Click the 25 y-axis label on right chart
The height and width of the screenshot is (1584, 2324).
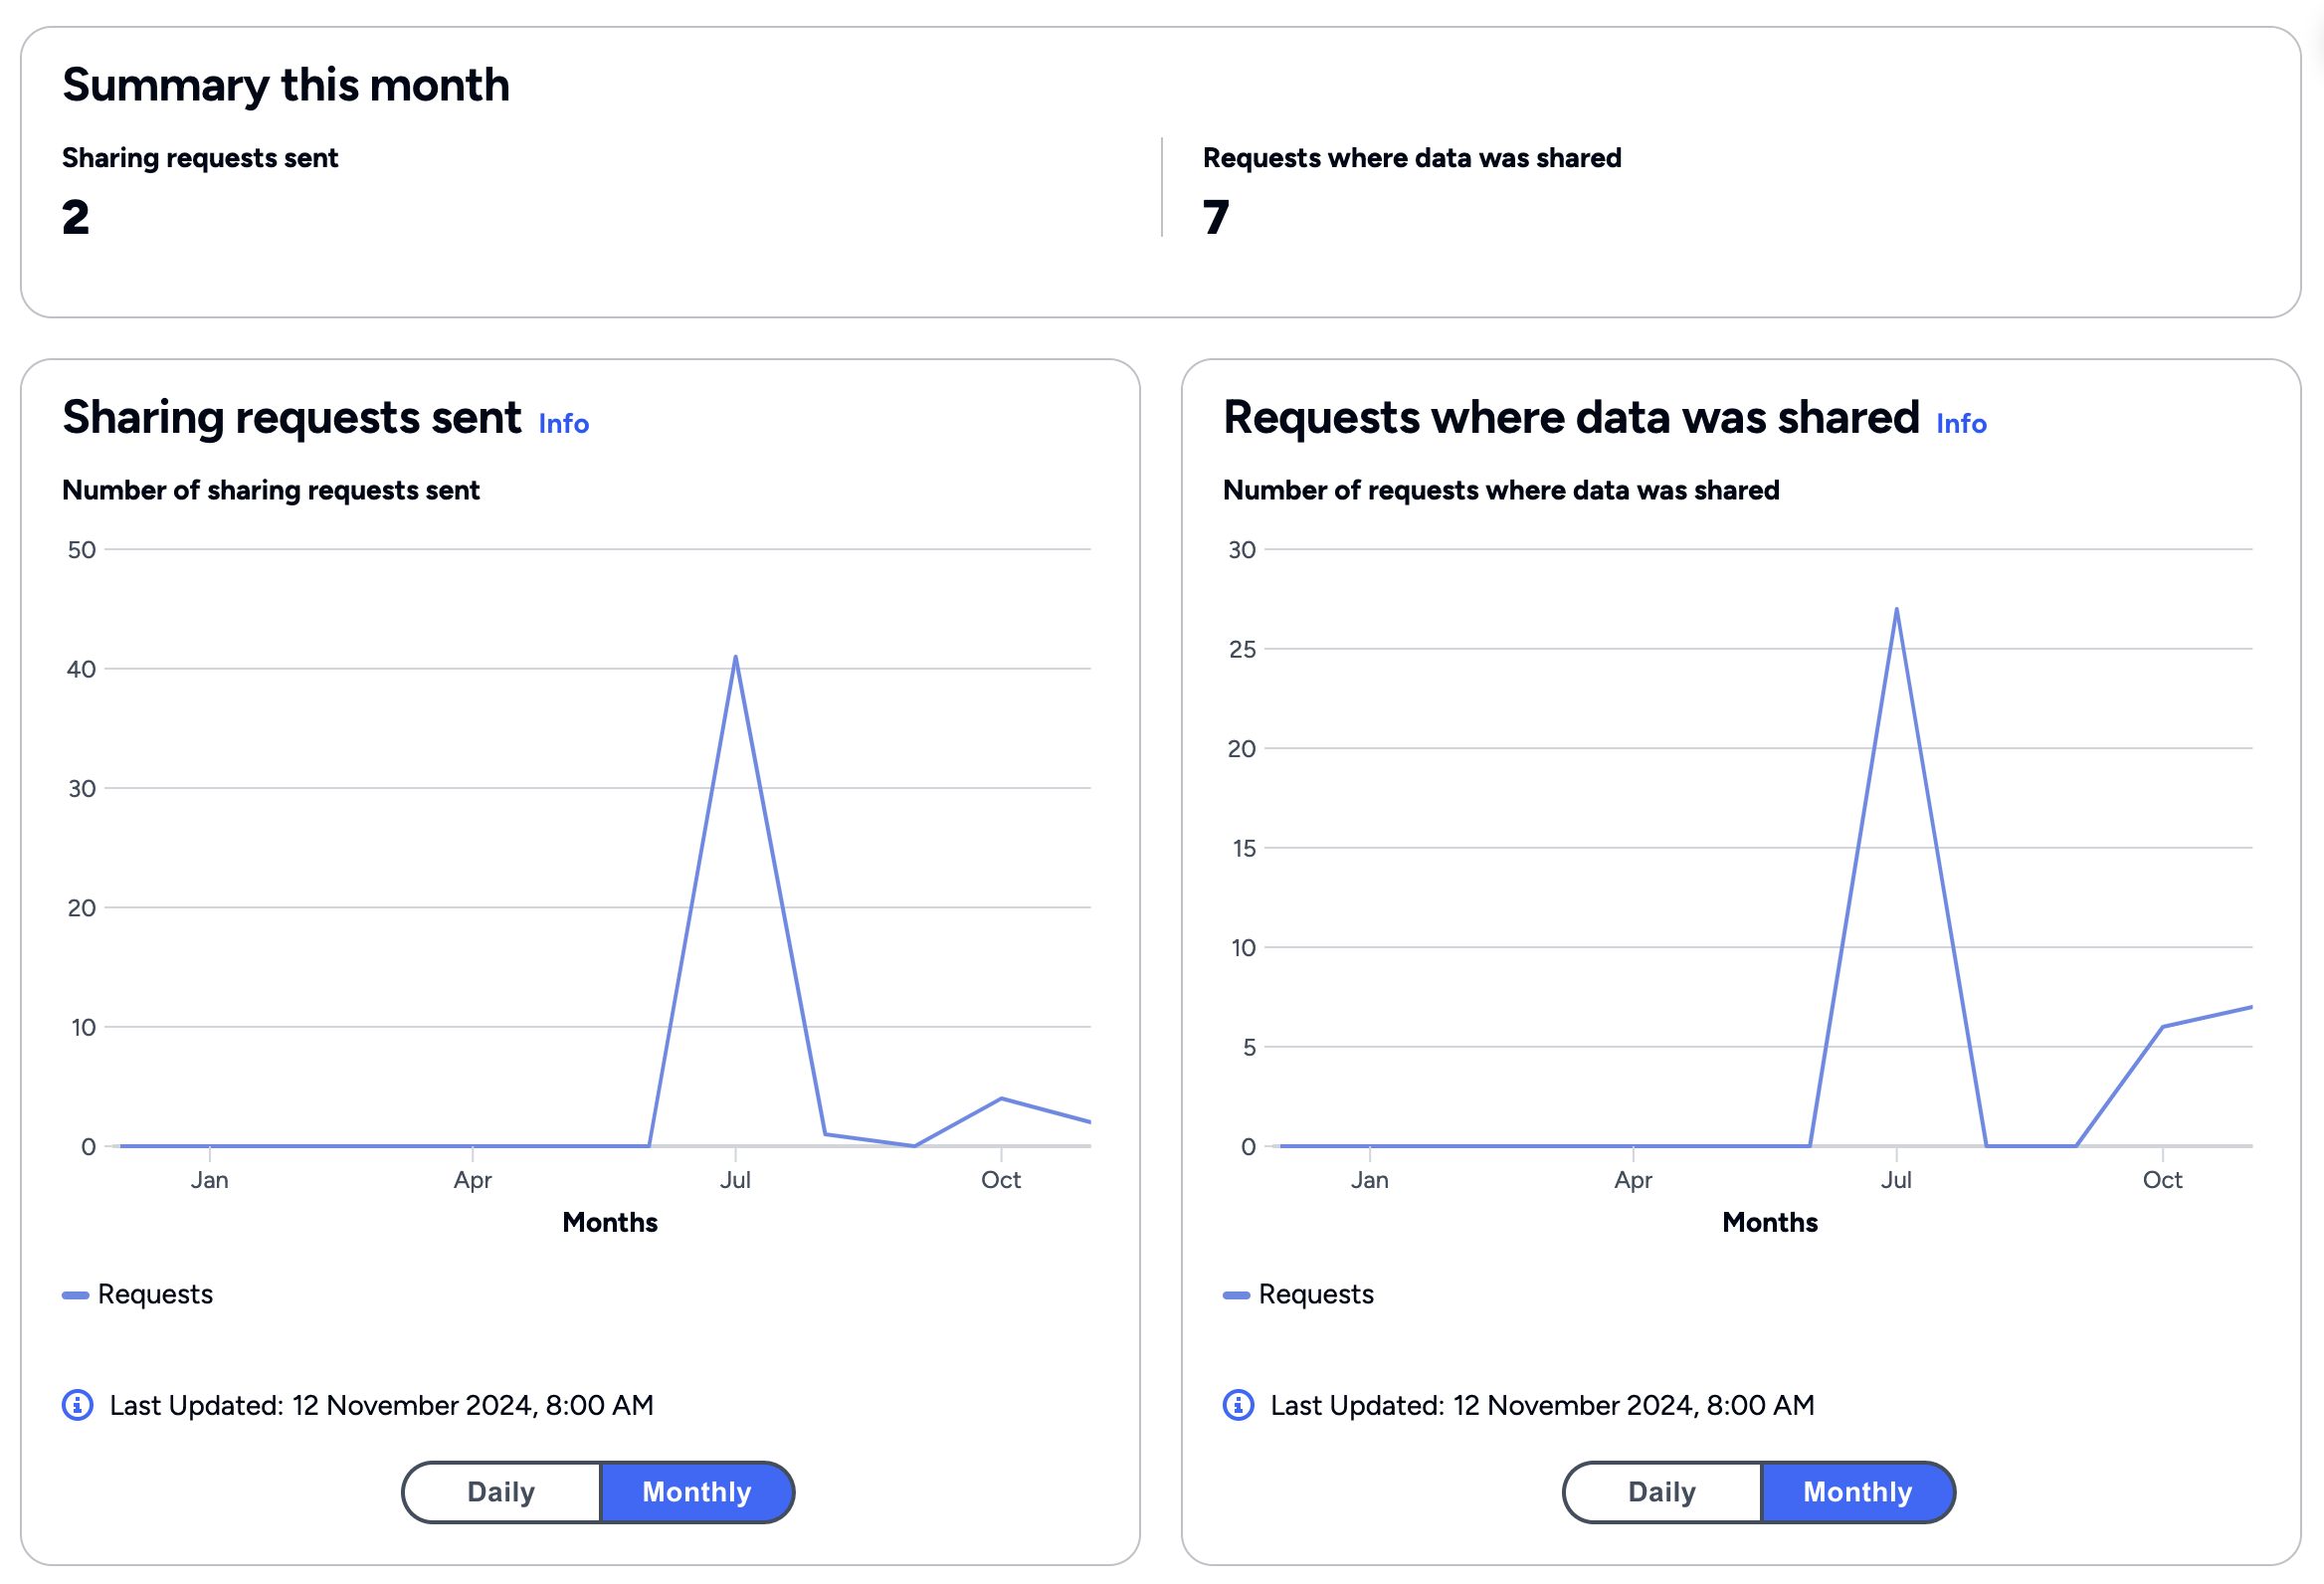click(1242, 649)
